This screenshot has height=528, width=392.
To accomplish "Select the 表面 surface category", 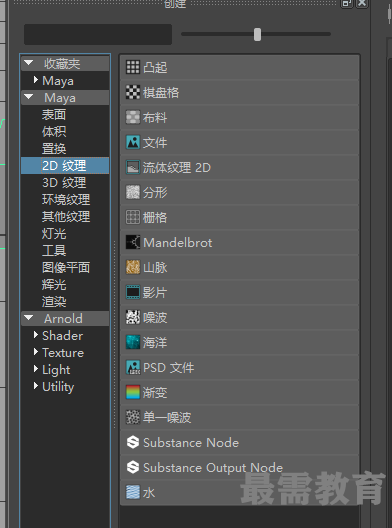I will click(54, 114).
